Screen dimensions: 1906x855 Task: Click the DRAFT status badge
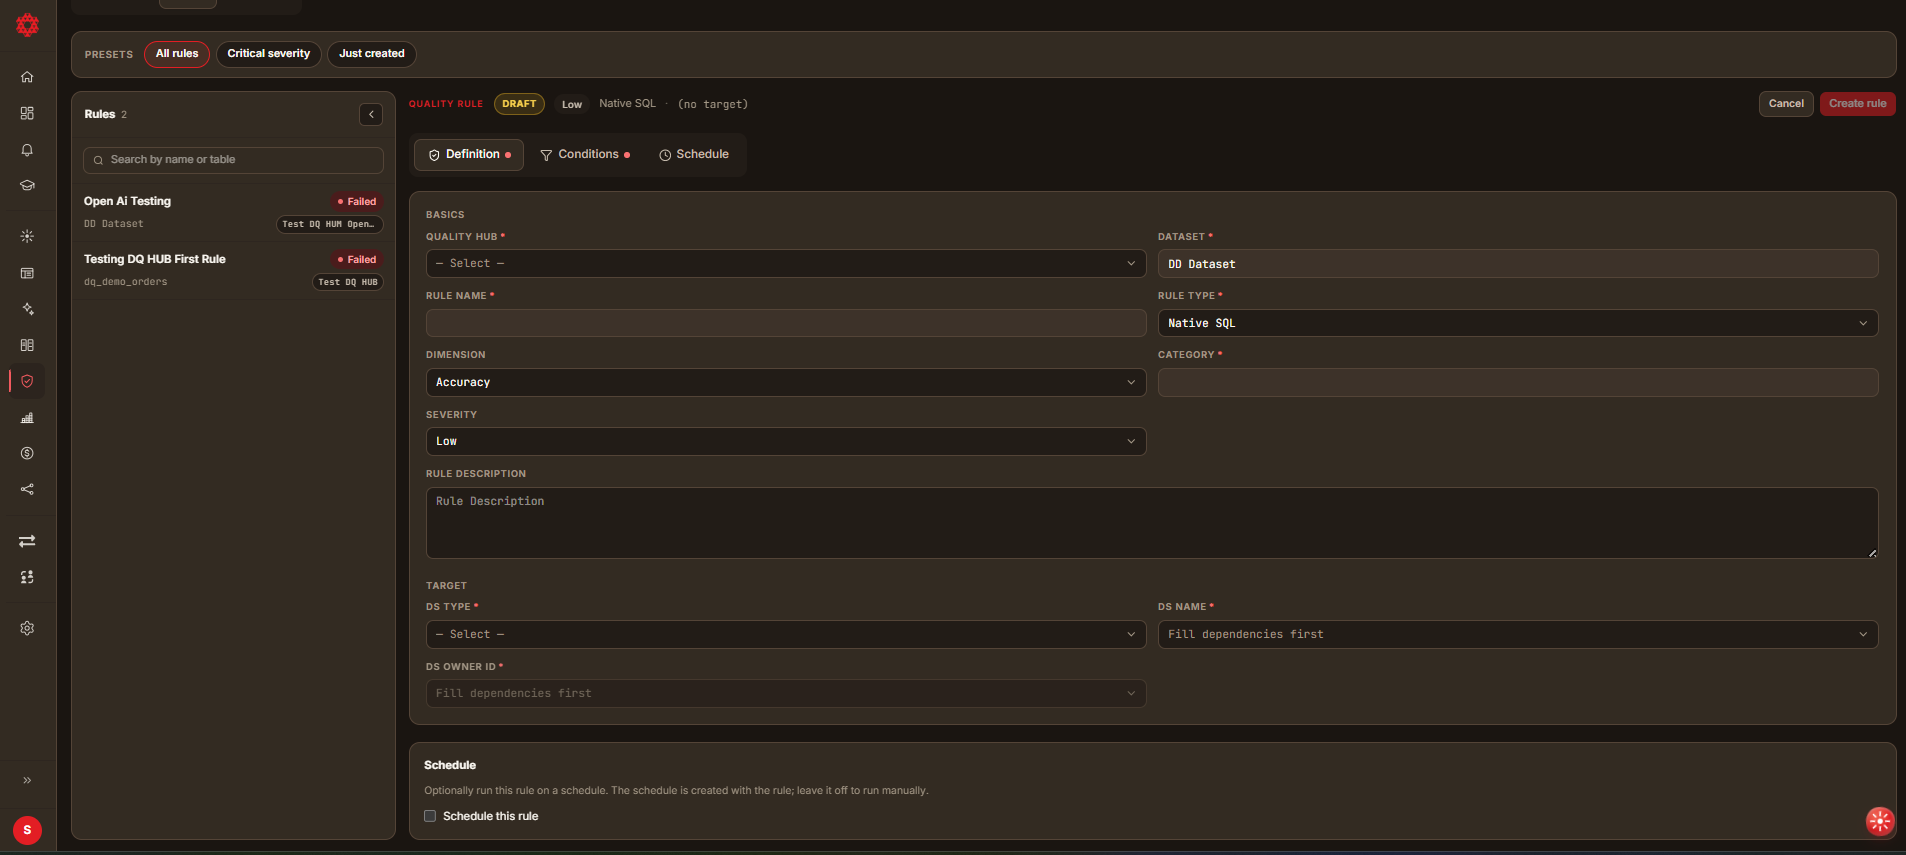(519, 104)
